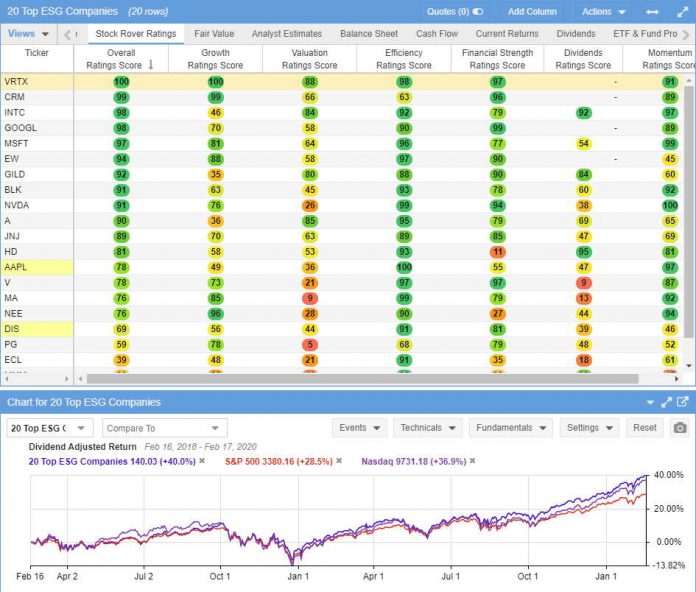The image size is (696, 592).
Task: Click MA's Valuation score badge 9
Action: [310, 298]
